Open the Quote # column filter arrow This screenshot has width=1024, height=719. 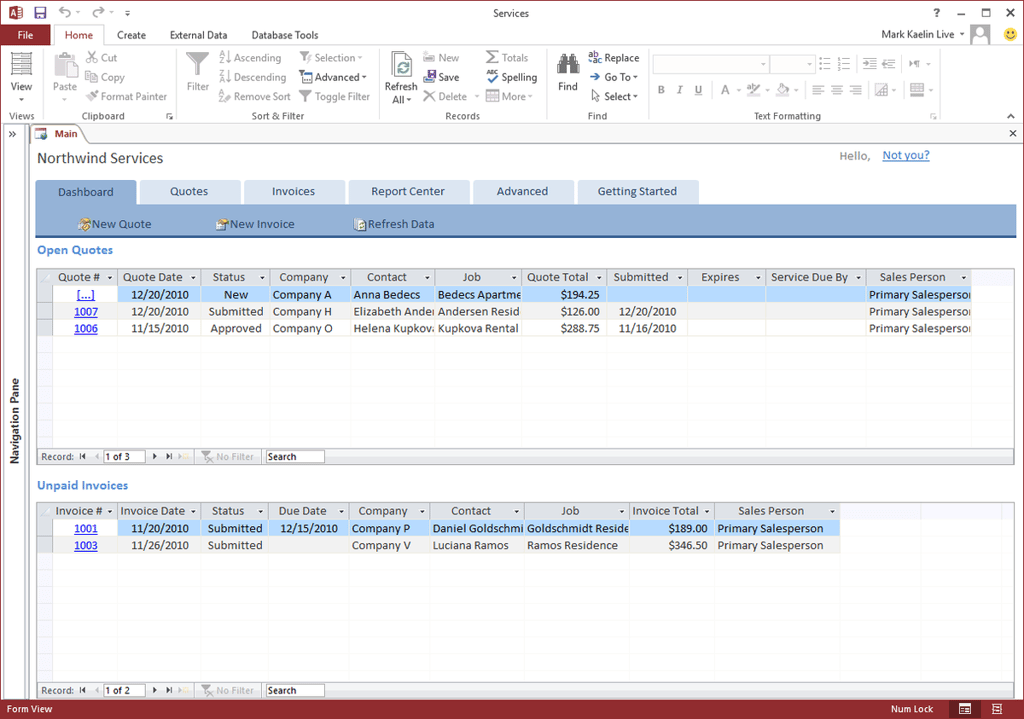pos(110,278)
